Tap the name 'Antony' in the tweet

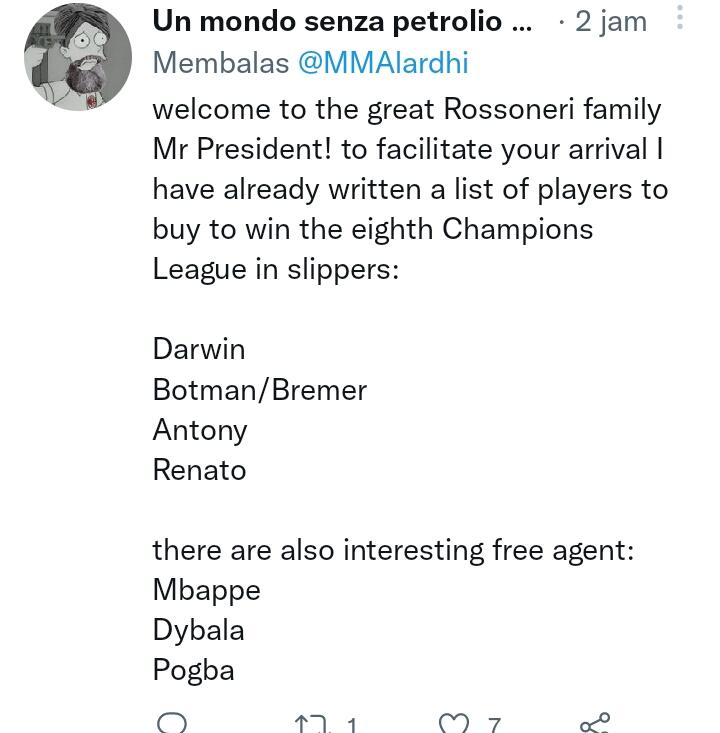[199, 430]
